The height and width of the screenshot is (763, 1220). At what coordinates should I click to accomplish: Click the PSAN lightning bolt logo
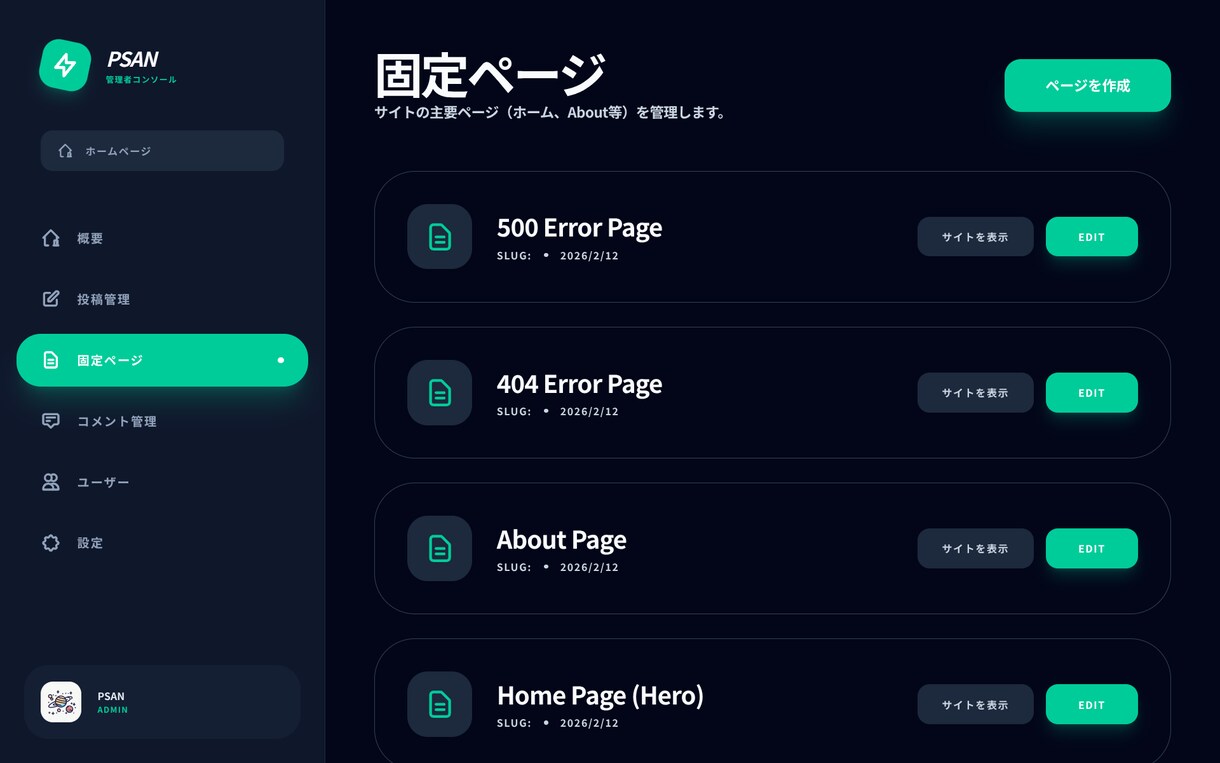65,65
